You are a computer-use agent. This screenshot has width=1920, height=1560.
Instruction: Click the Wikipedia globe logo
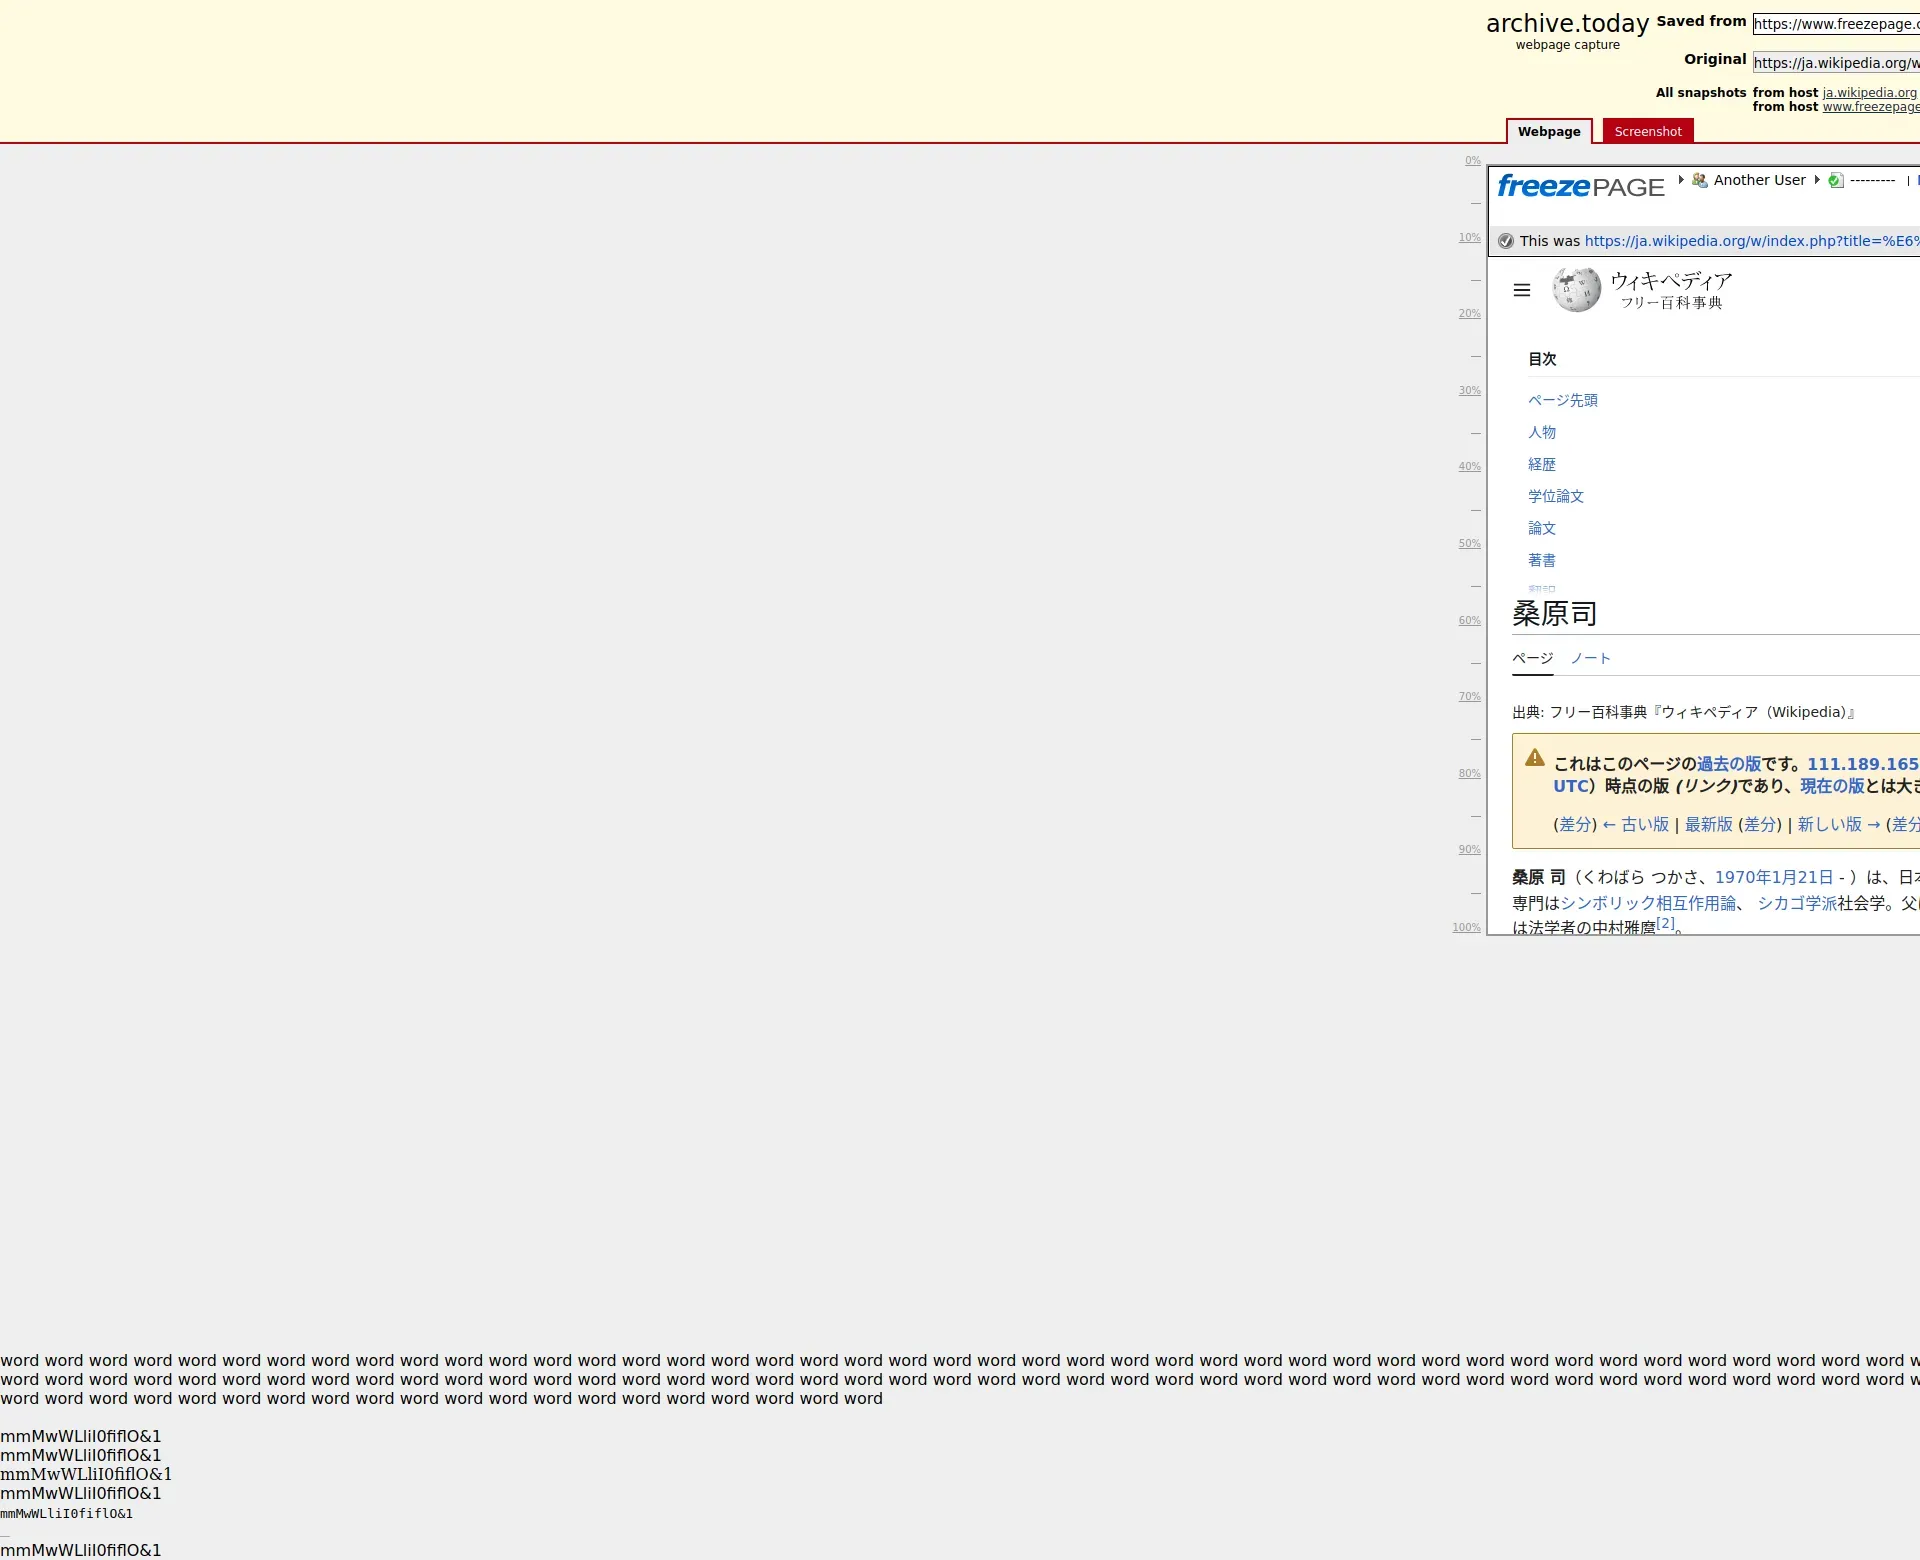(x=1576, y=290)
